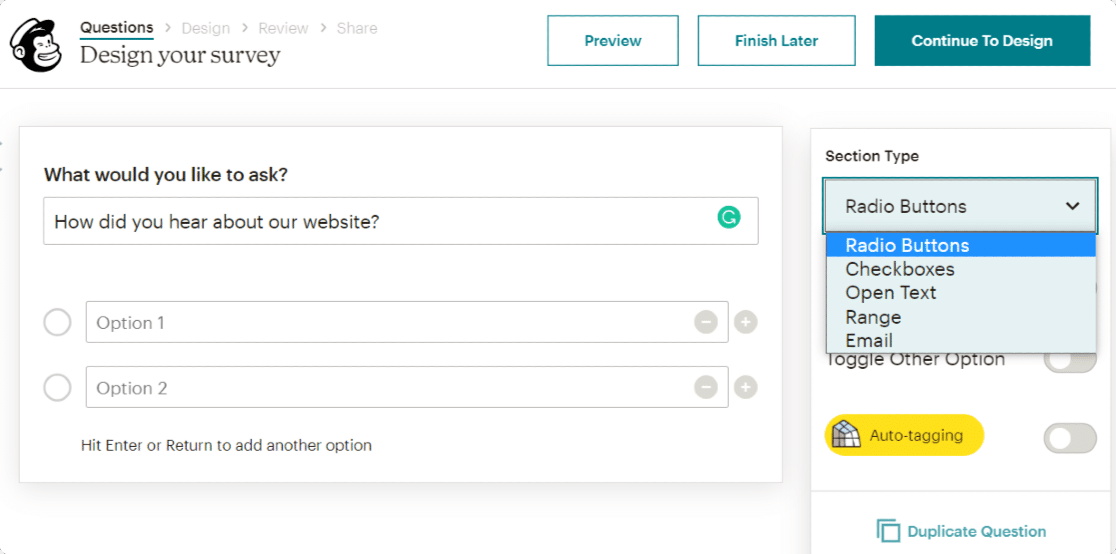
Task: Click the 'Toggle Other Option' label
Action: [915, 360]
